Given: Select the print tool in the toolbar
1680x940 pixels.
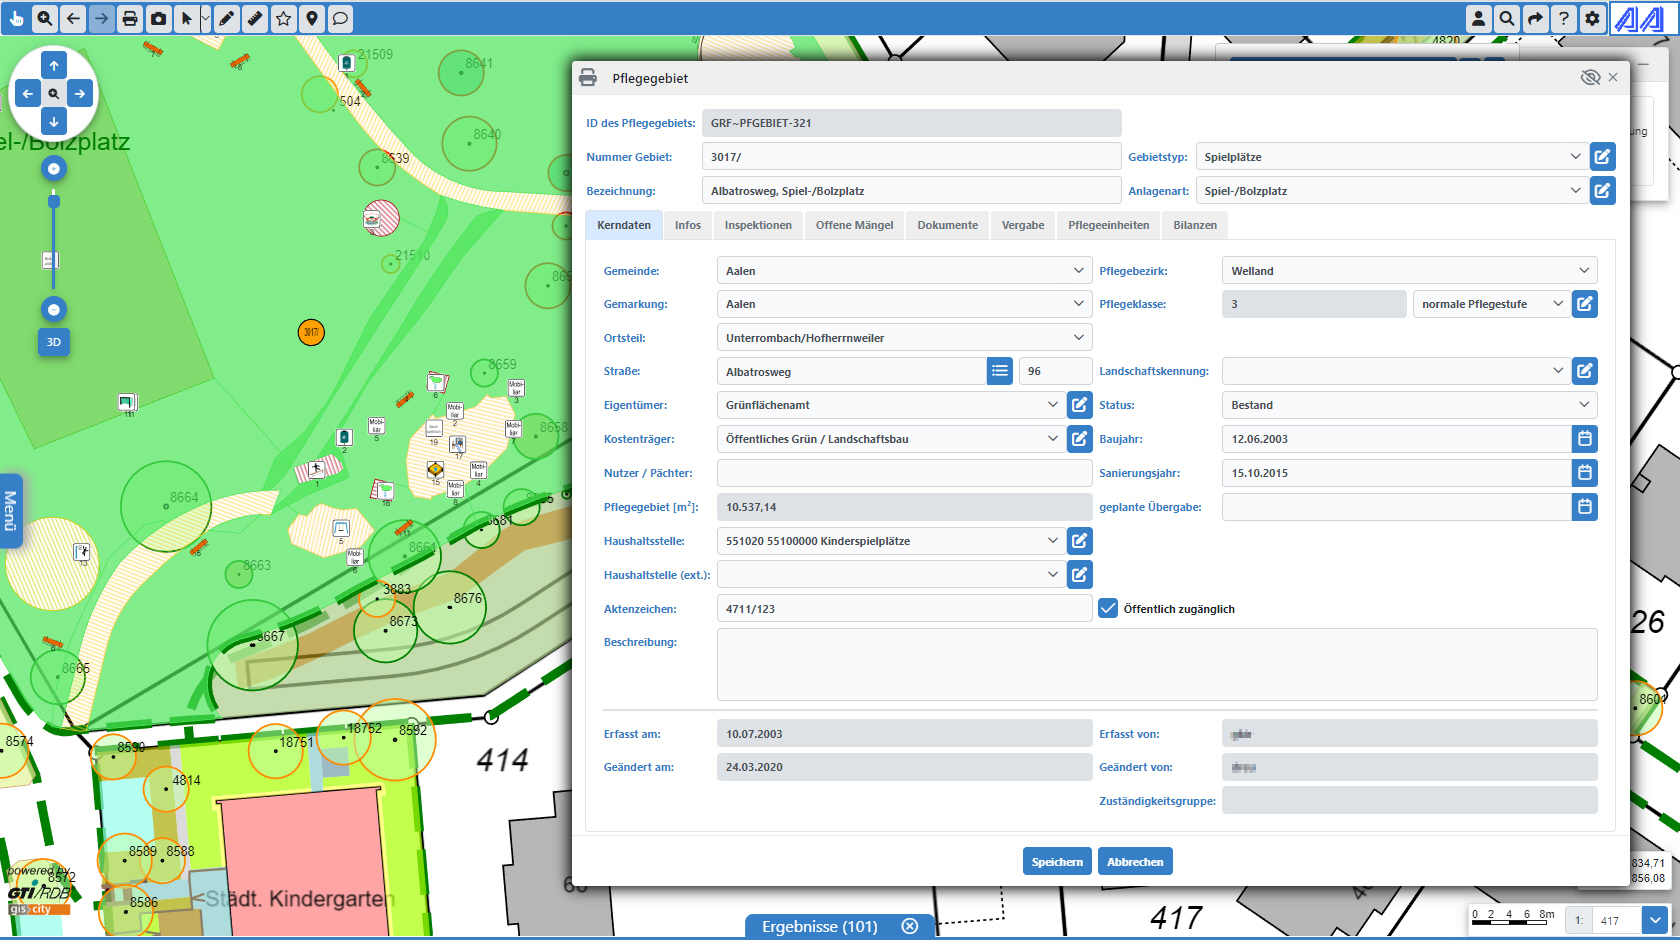Looking at the screenshot, I should pos(130,18).
